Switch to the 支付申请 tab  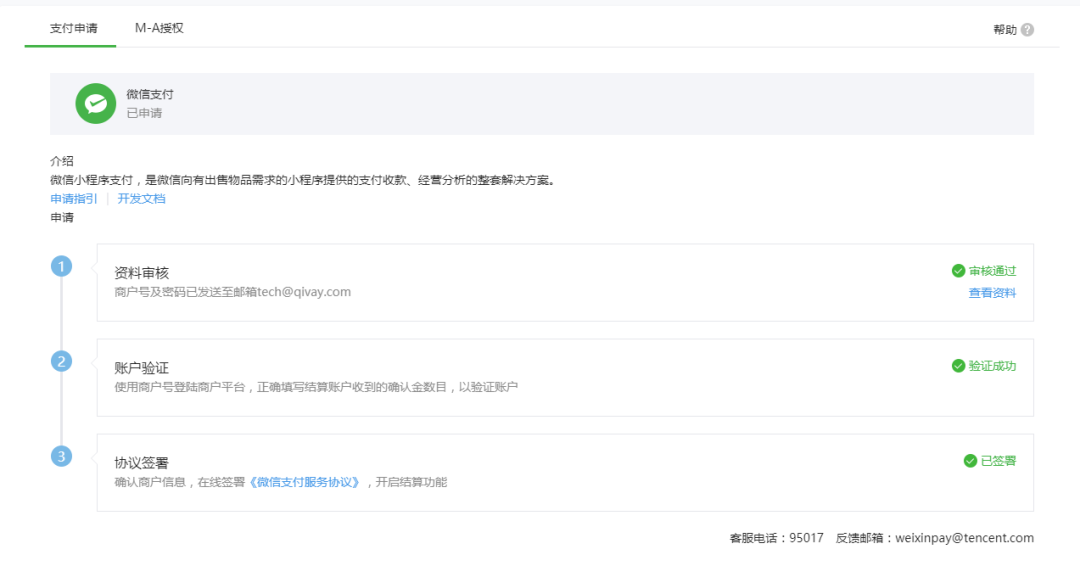74,28
